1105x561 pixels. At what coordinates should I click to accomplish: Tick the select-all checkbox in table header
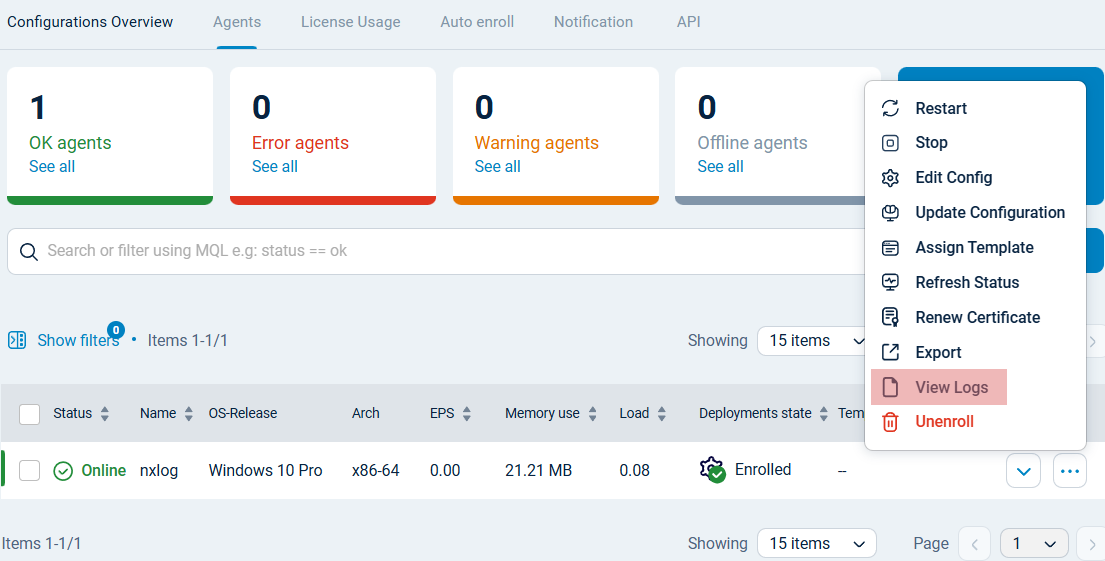tap(30, 414)
